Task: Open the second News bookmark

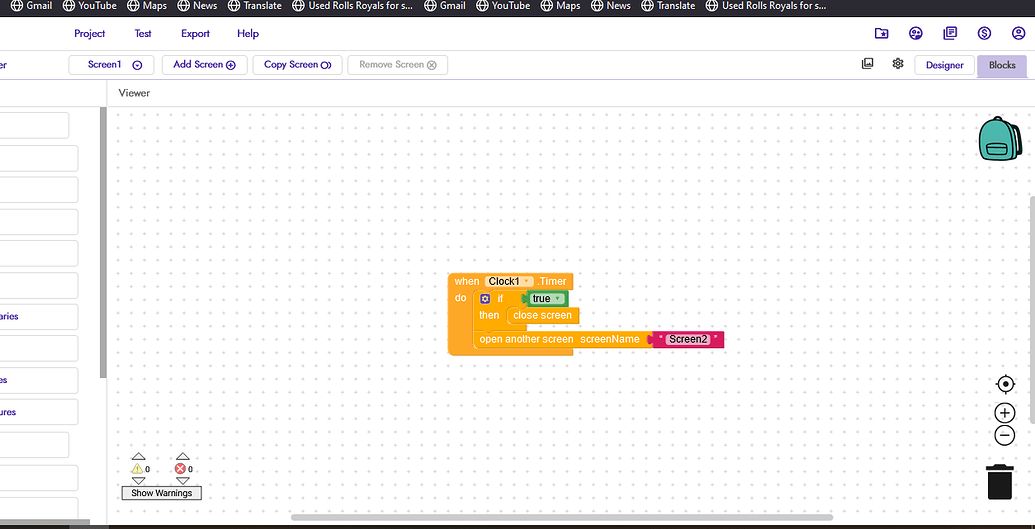Action: click(x=611, y=5)
